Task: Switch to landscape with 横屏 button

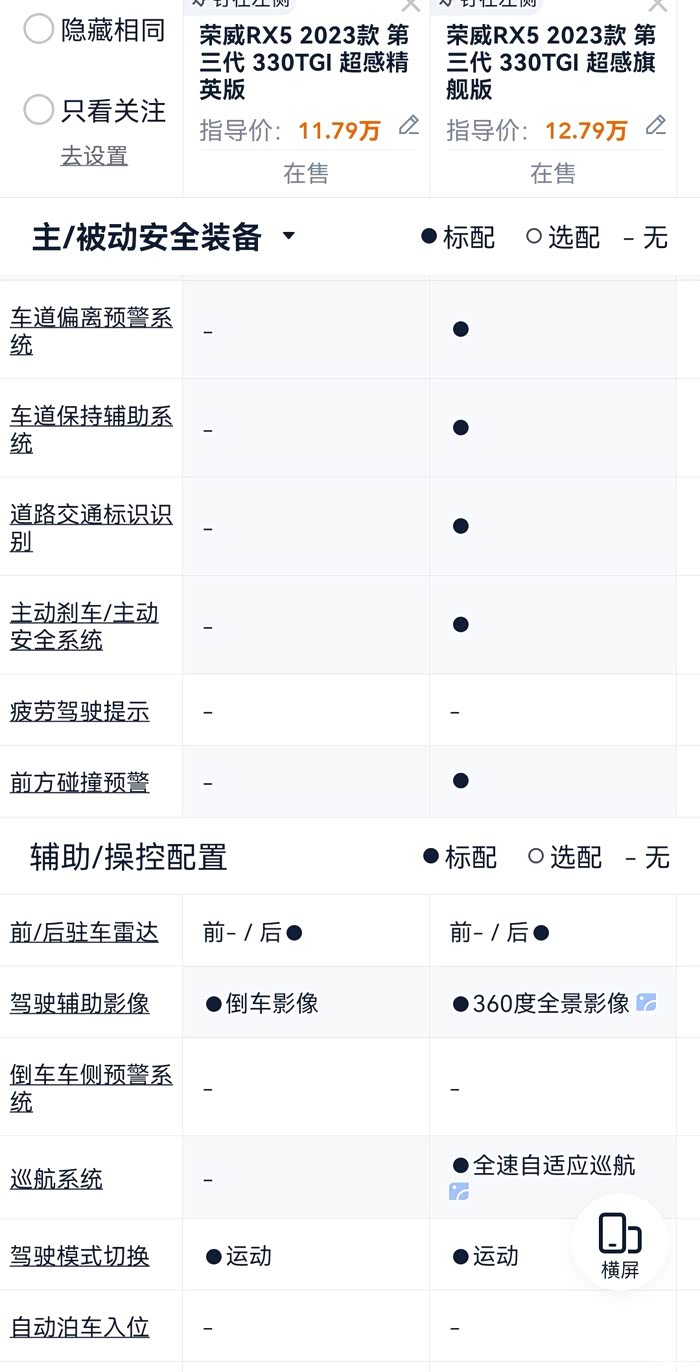Action: coord(620,1245)
